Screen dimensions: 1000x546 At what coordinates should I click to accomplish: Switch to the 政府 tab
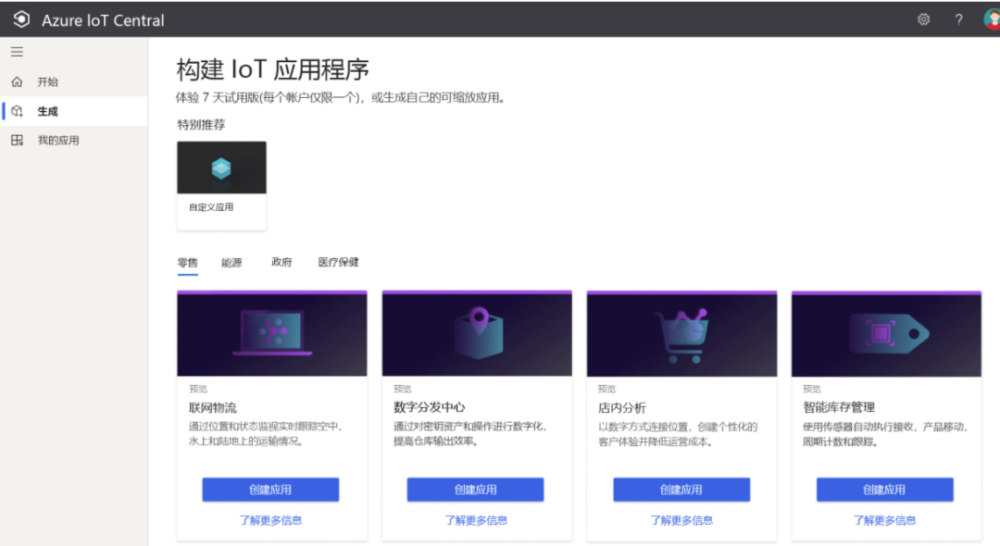(x=281, y=262)
